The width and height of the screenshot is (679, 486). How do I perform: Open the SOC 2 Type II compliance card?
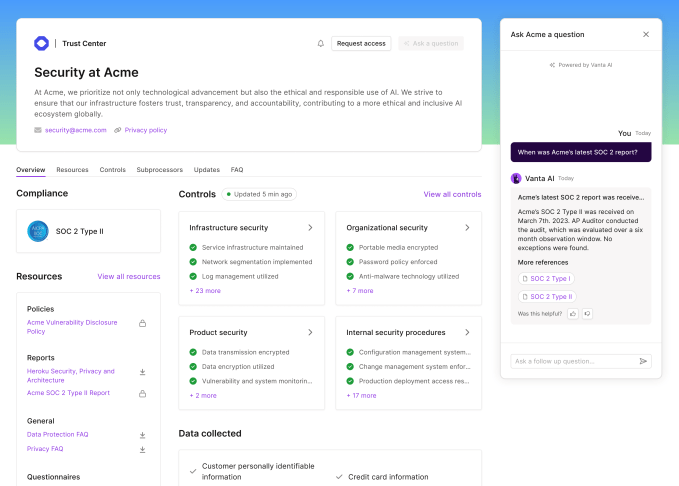coord(88,231)
